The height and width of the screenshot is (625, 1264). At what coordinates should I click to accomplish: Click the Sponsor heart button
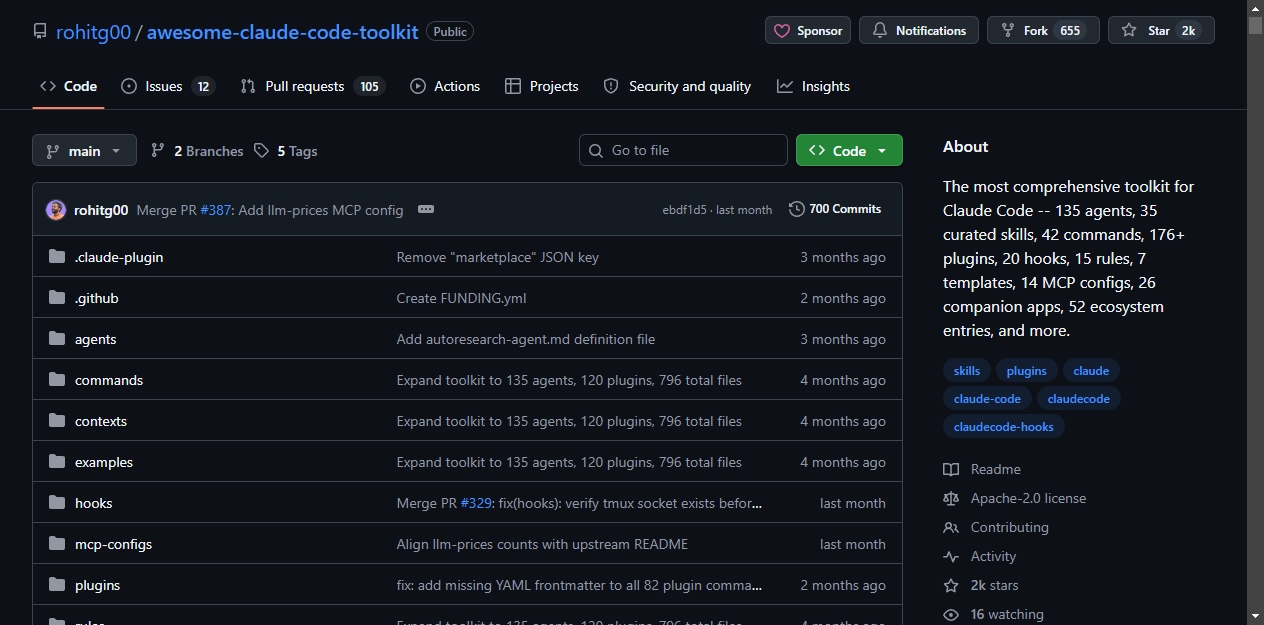pos(808,31)
